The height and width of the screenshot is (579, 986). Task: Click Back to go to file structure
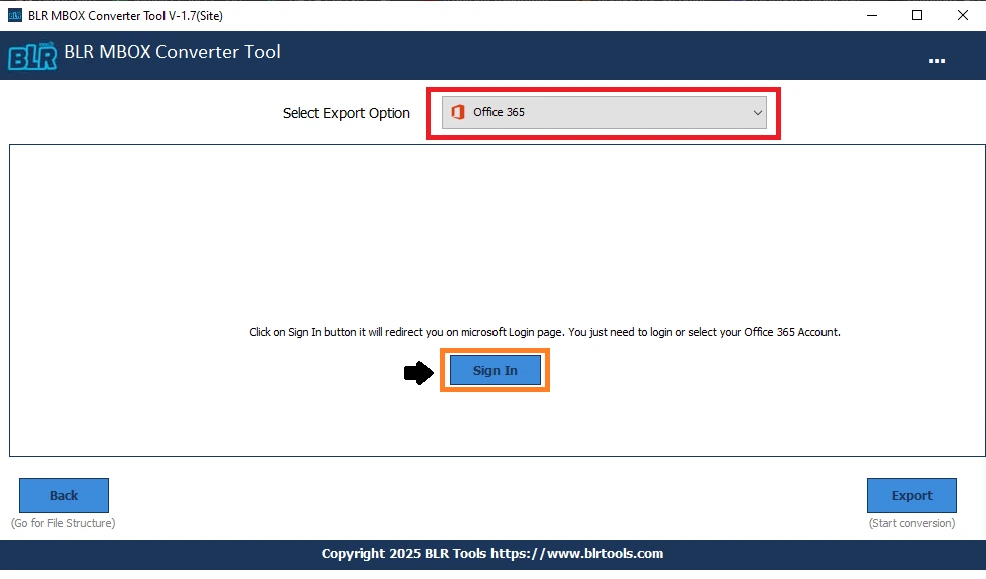pos(63,495)
